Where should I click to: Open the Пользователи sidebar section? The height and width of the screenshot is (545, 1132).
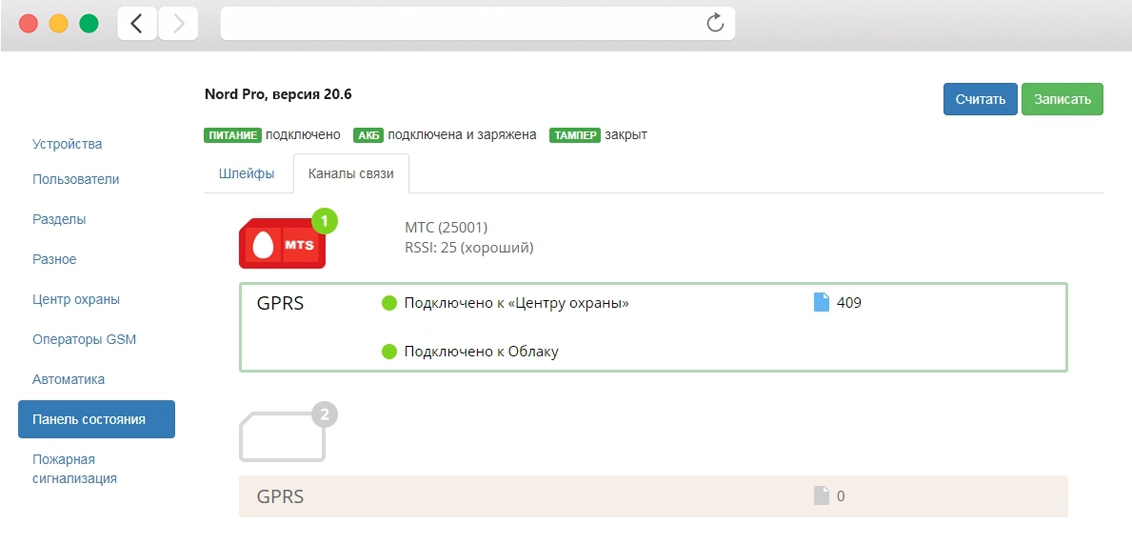point(76,179)
